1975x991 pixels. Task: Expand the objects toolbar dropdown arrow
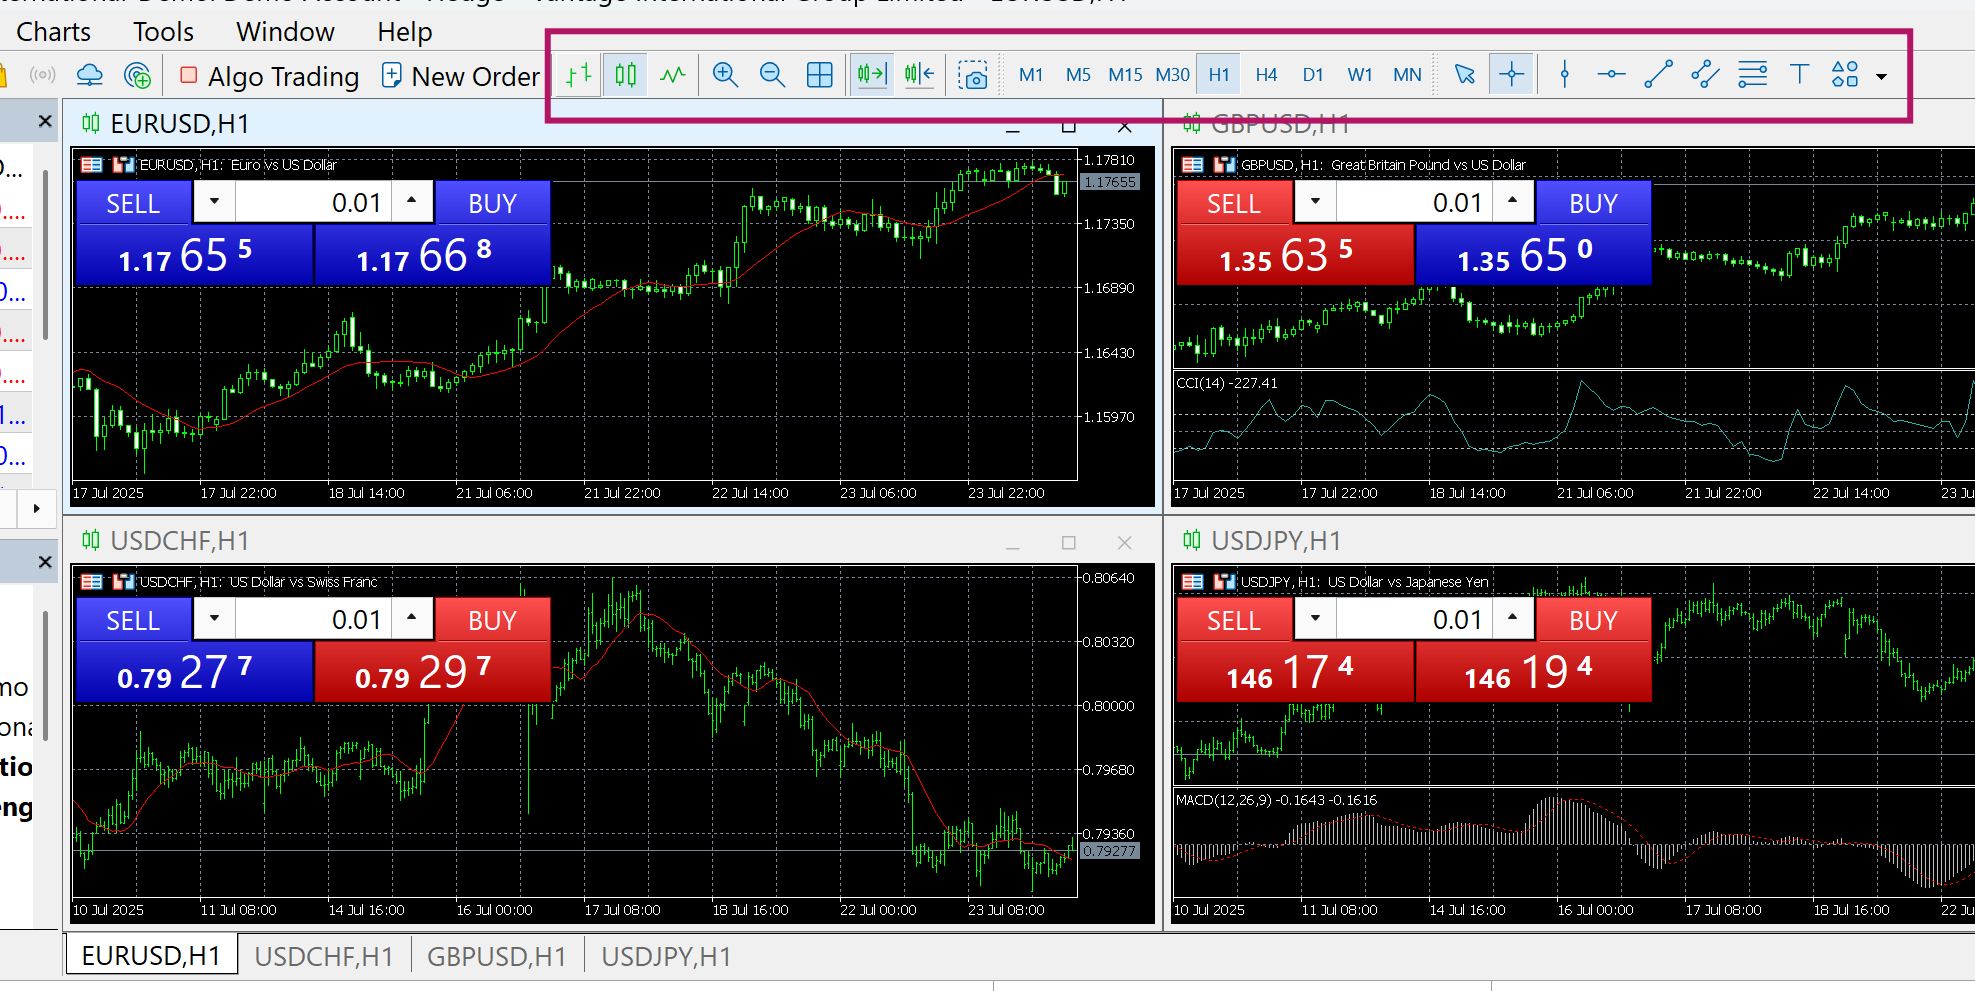click(x=1881, y=77)
